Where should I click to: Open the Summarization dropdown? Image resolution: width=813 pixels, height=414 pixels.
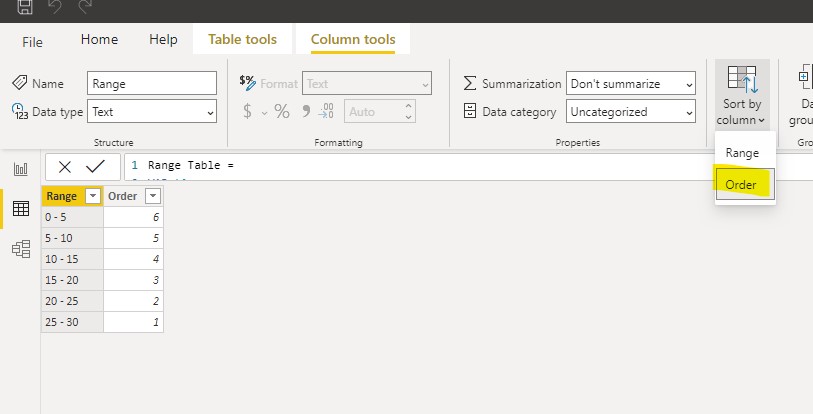point(630,84)
